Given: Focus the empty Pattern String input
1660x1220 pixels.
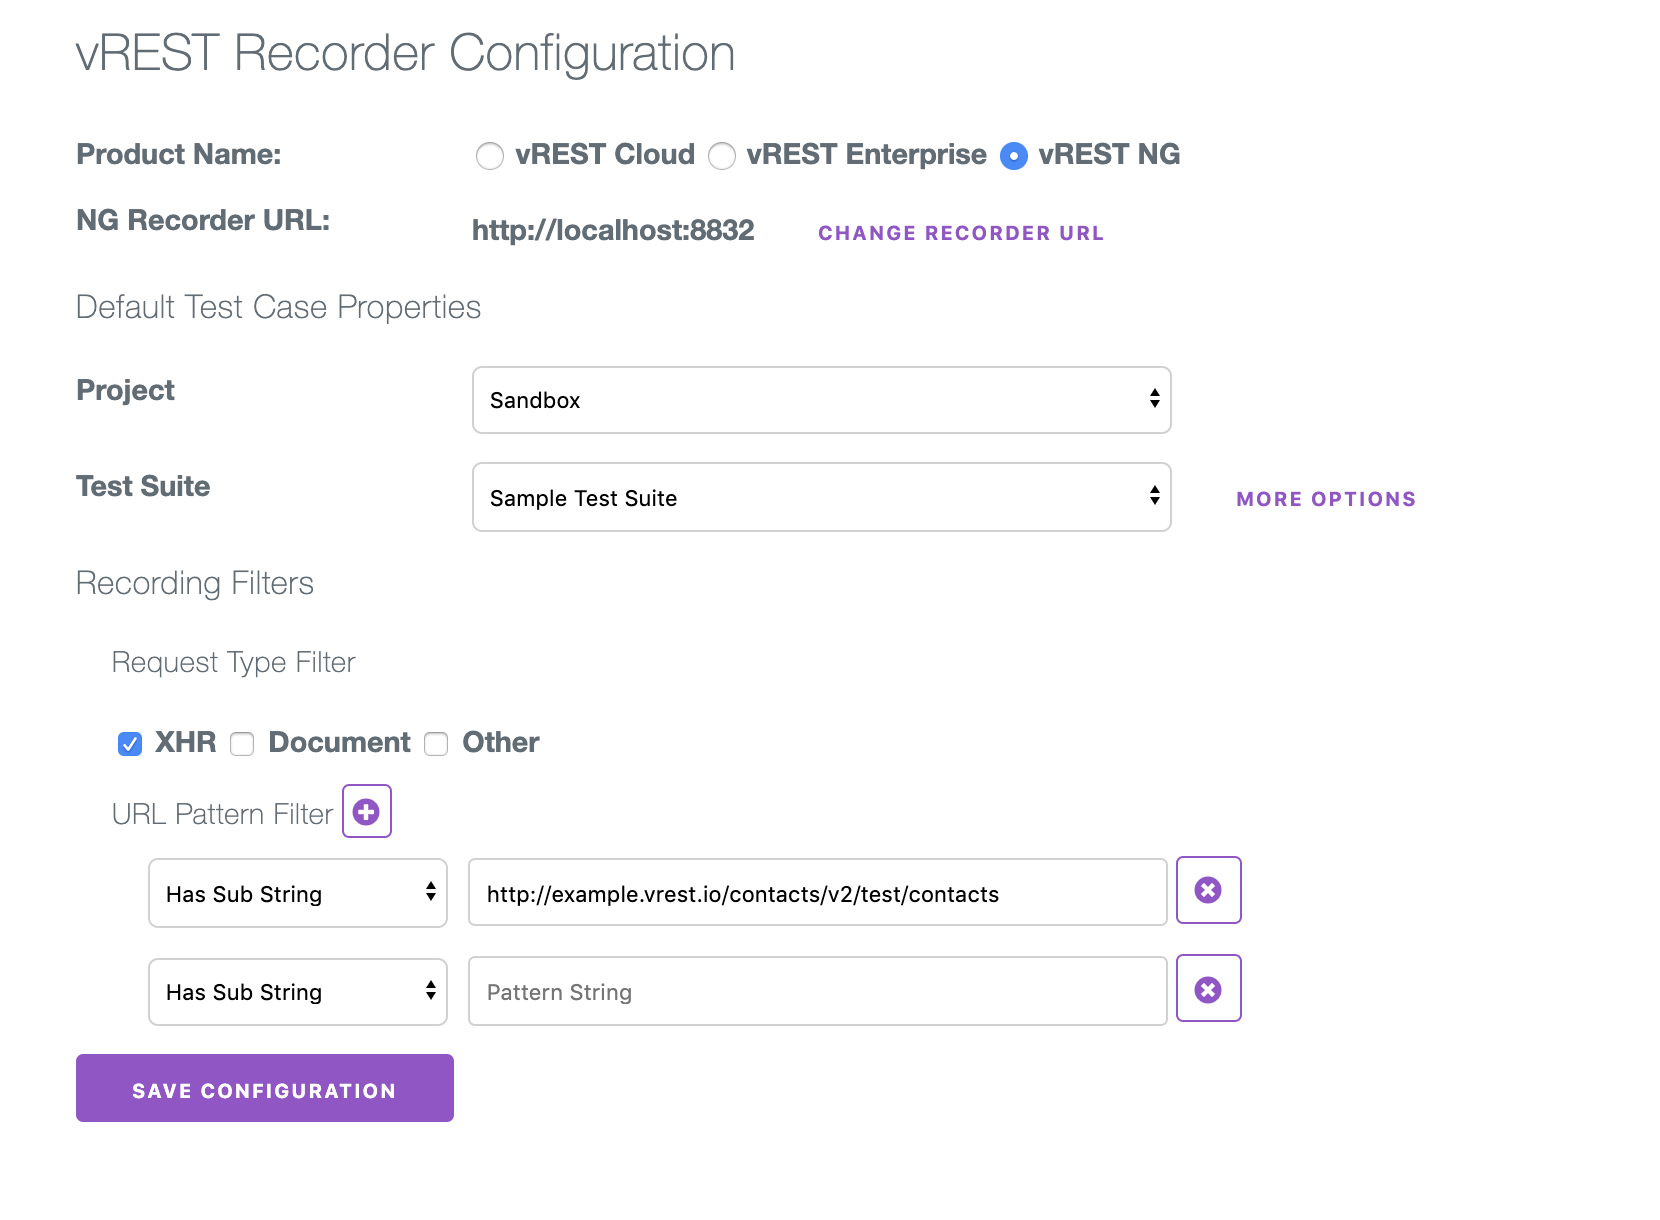Looking at the screenshot, I should (817, 991).
